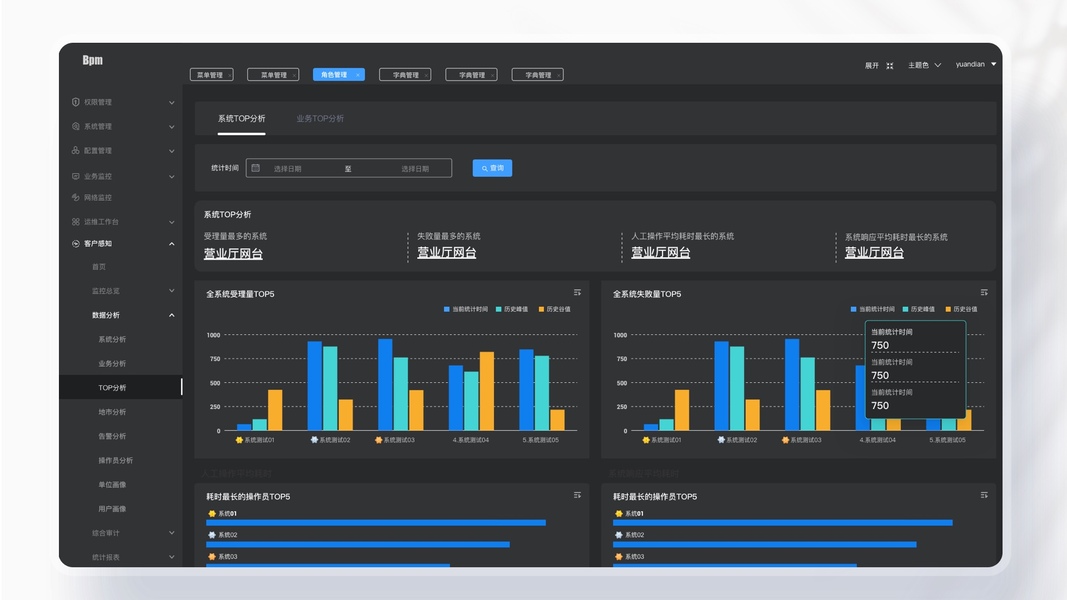
Task: Click the 网络监控 sidebar icon
Action: (x=76, y=197)
